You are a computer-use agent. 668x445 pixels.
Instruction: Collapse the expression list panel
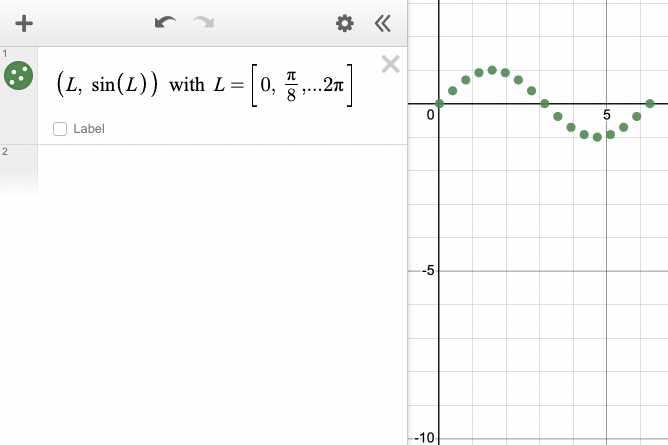tap(382, 24)
